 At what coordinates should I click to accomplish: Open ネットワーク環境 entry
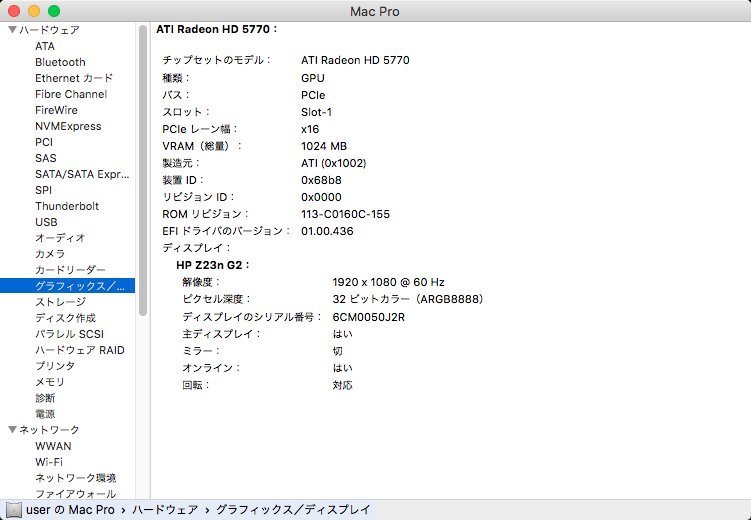tap(76, 478)
